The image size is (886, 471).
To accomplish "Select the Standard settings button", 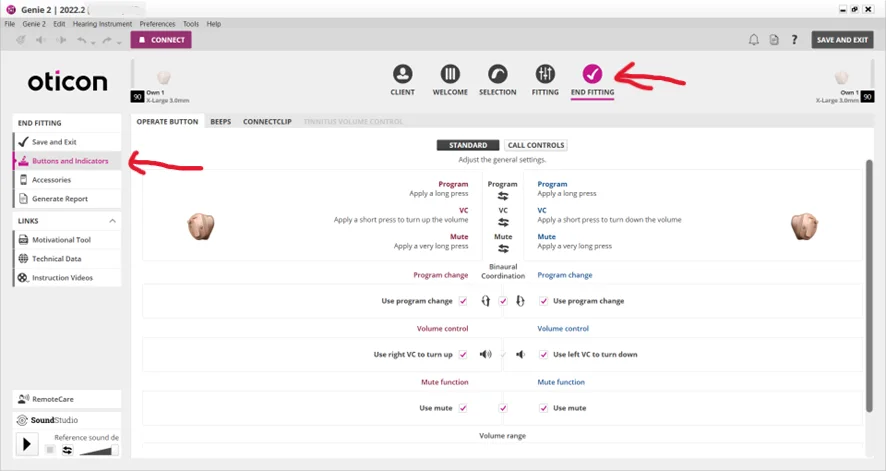I will point(468,145).
